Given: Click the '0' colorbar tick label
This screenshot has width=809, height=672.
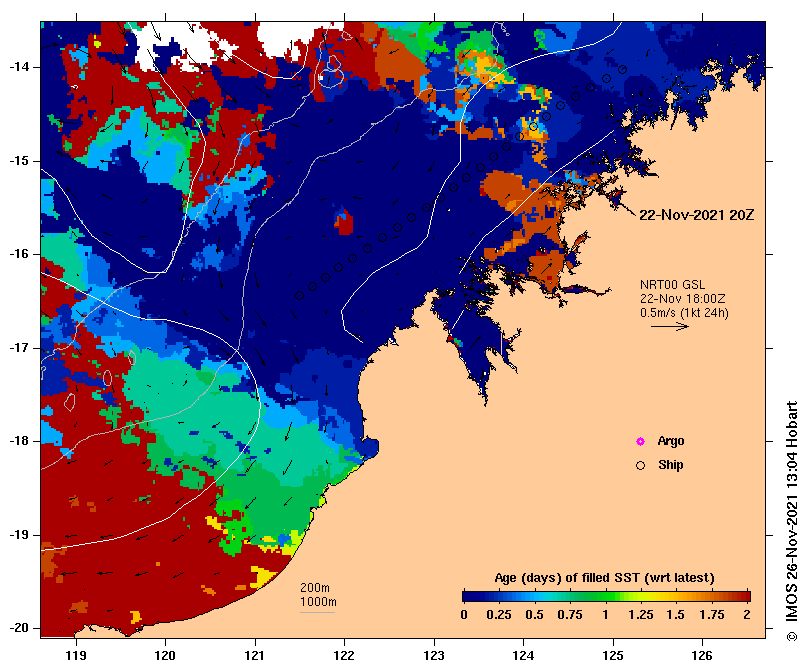Looking at the screenshot, I should click(x=464, y=615).
